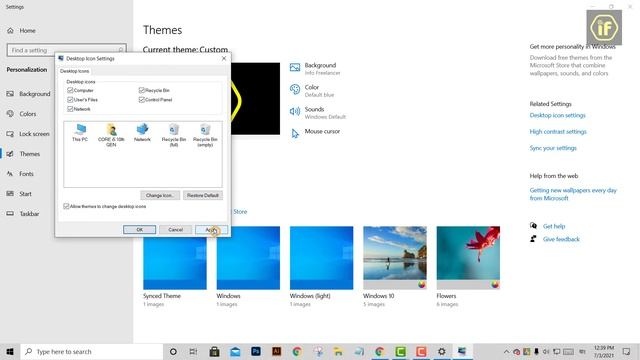Click the Mouse cursor icon
Image resolution: width=640 pixels, height=360 pixels.
coord(295,133)
